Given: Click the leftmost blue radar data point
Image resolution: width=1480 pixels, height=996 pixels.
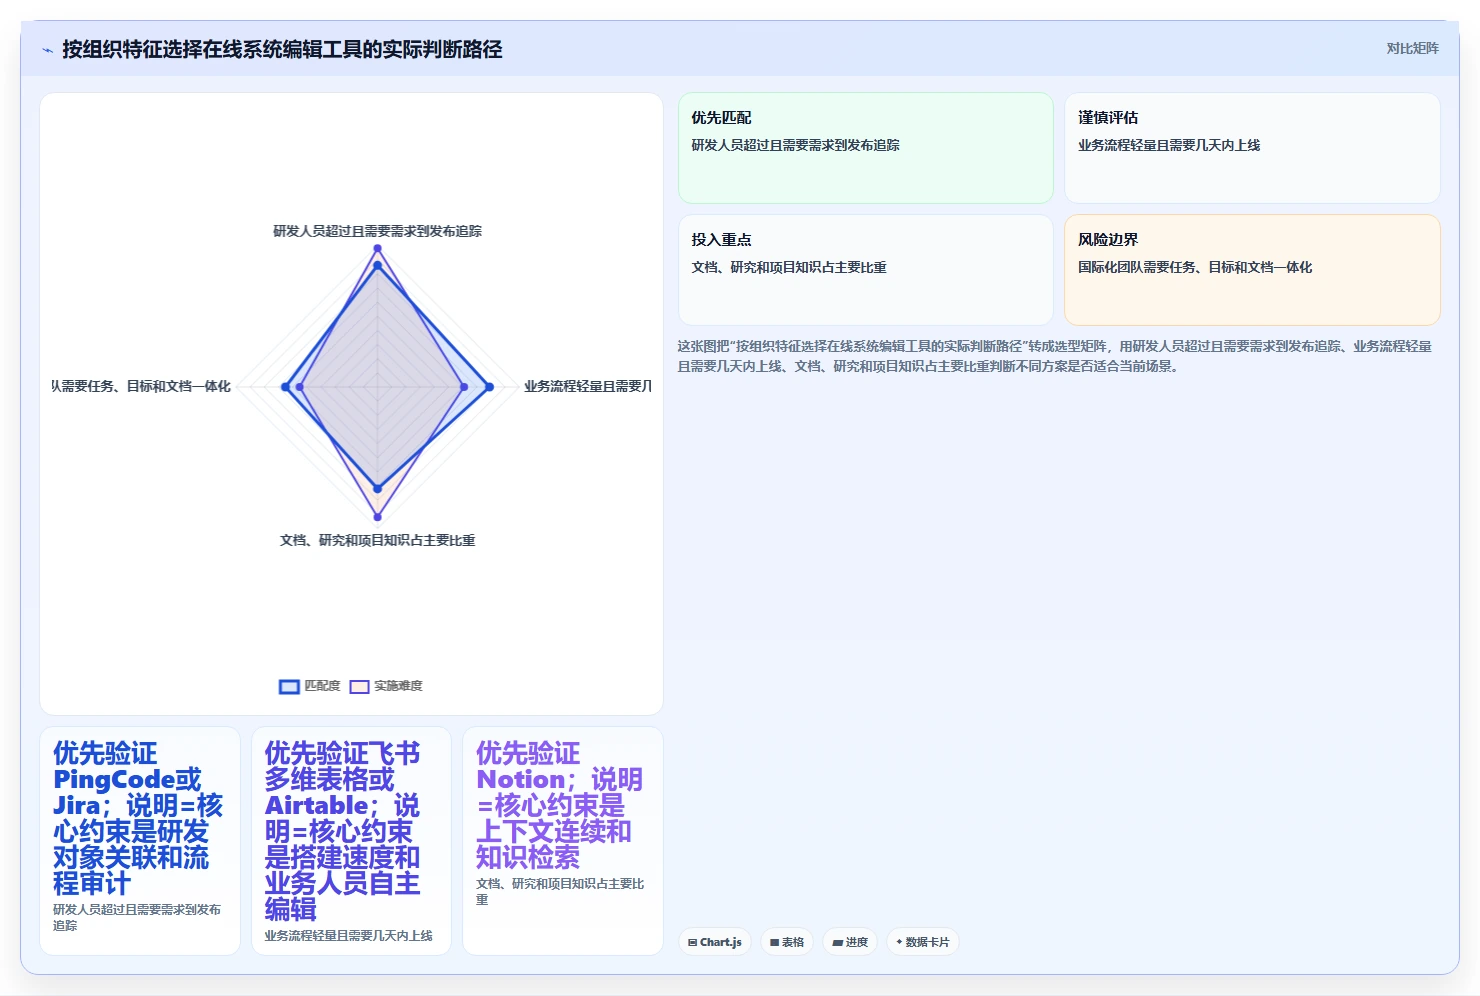Looking at the screenshot, I should 286,387.
